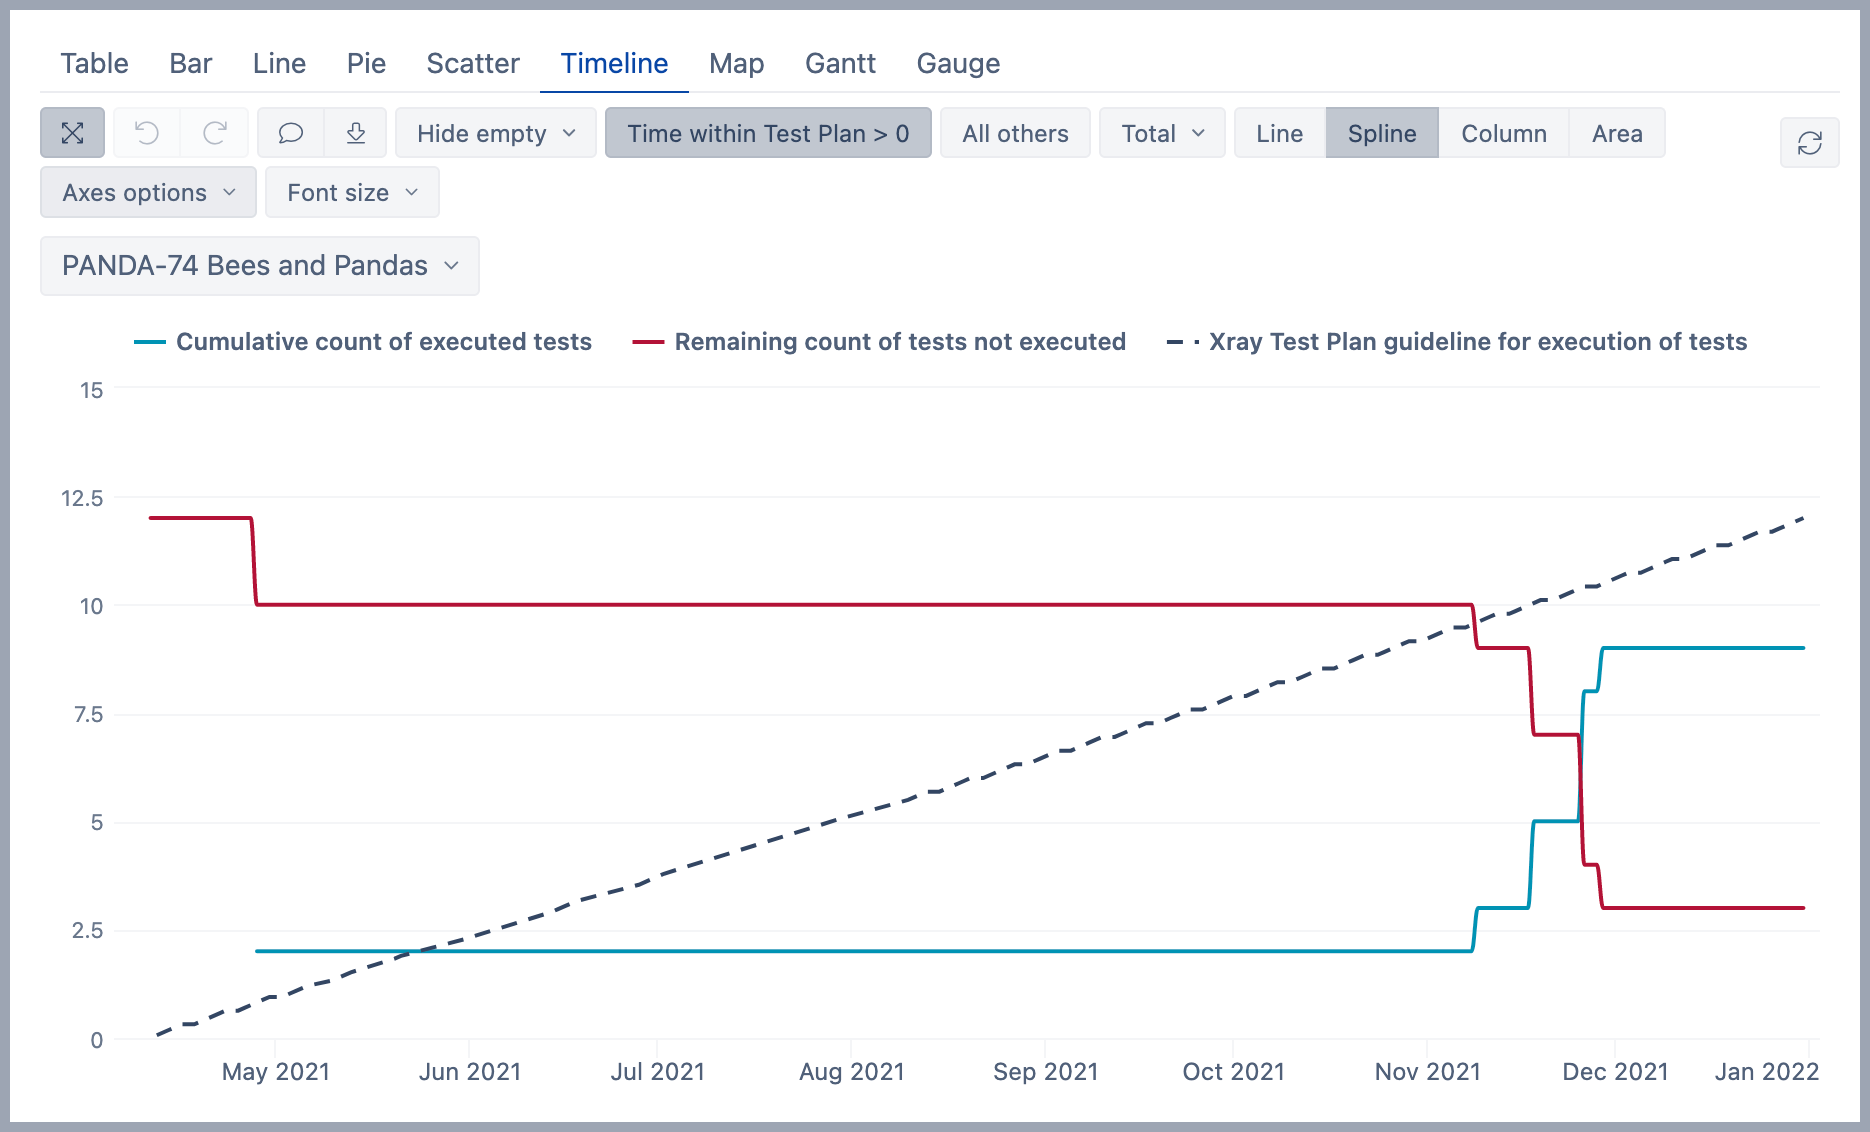The height and width of the screenshot is (1132, 1870).
Task: Select the Column chart style
Action: (x=1503, y=133)
